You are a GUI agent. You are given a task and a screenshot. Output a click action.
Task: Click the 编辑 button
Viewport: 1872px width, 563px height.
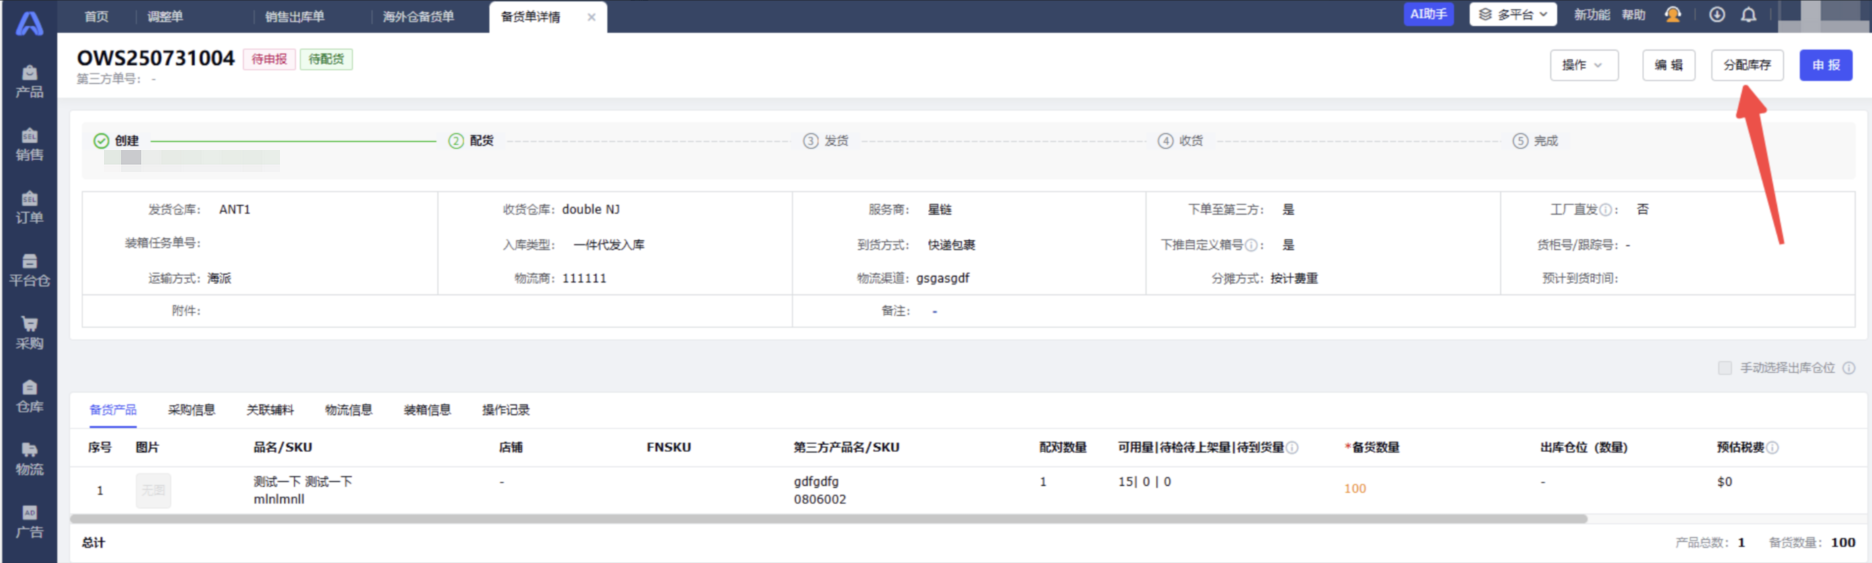point(1669,65)
